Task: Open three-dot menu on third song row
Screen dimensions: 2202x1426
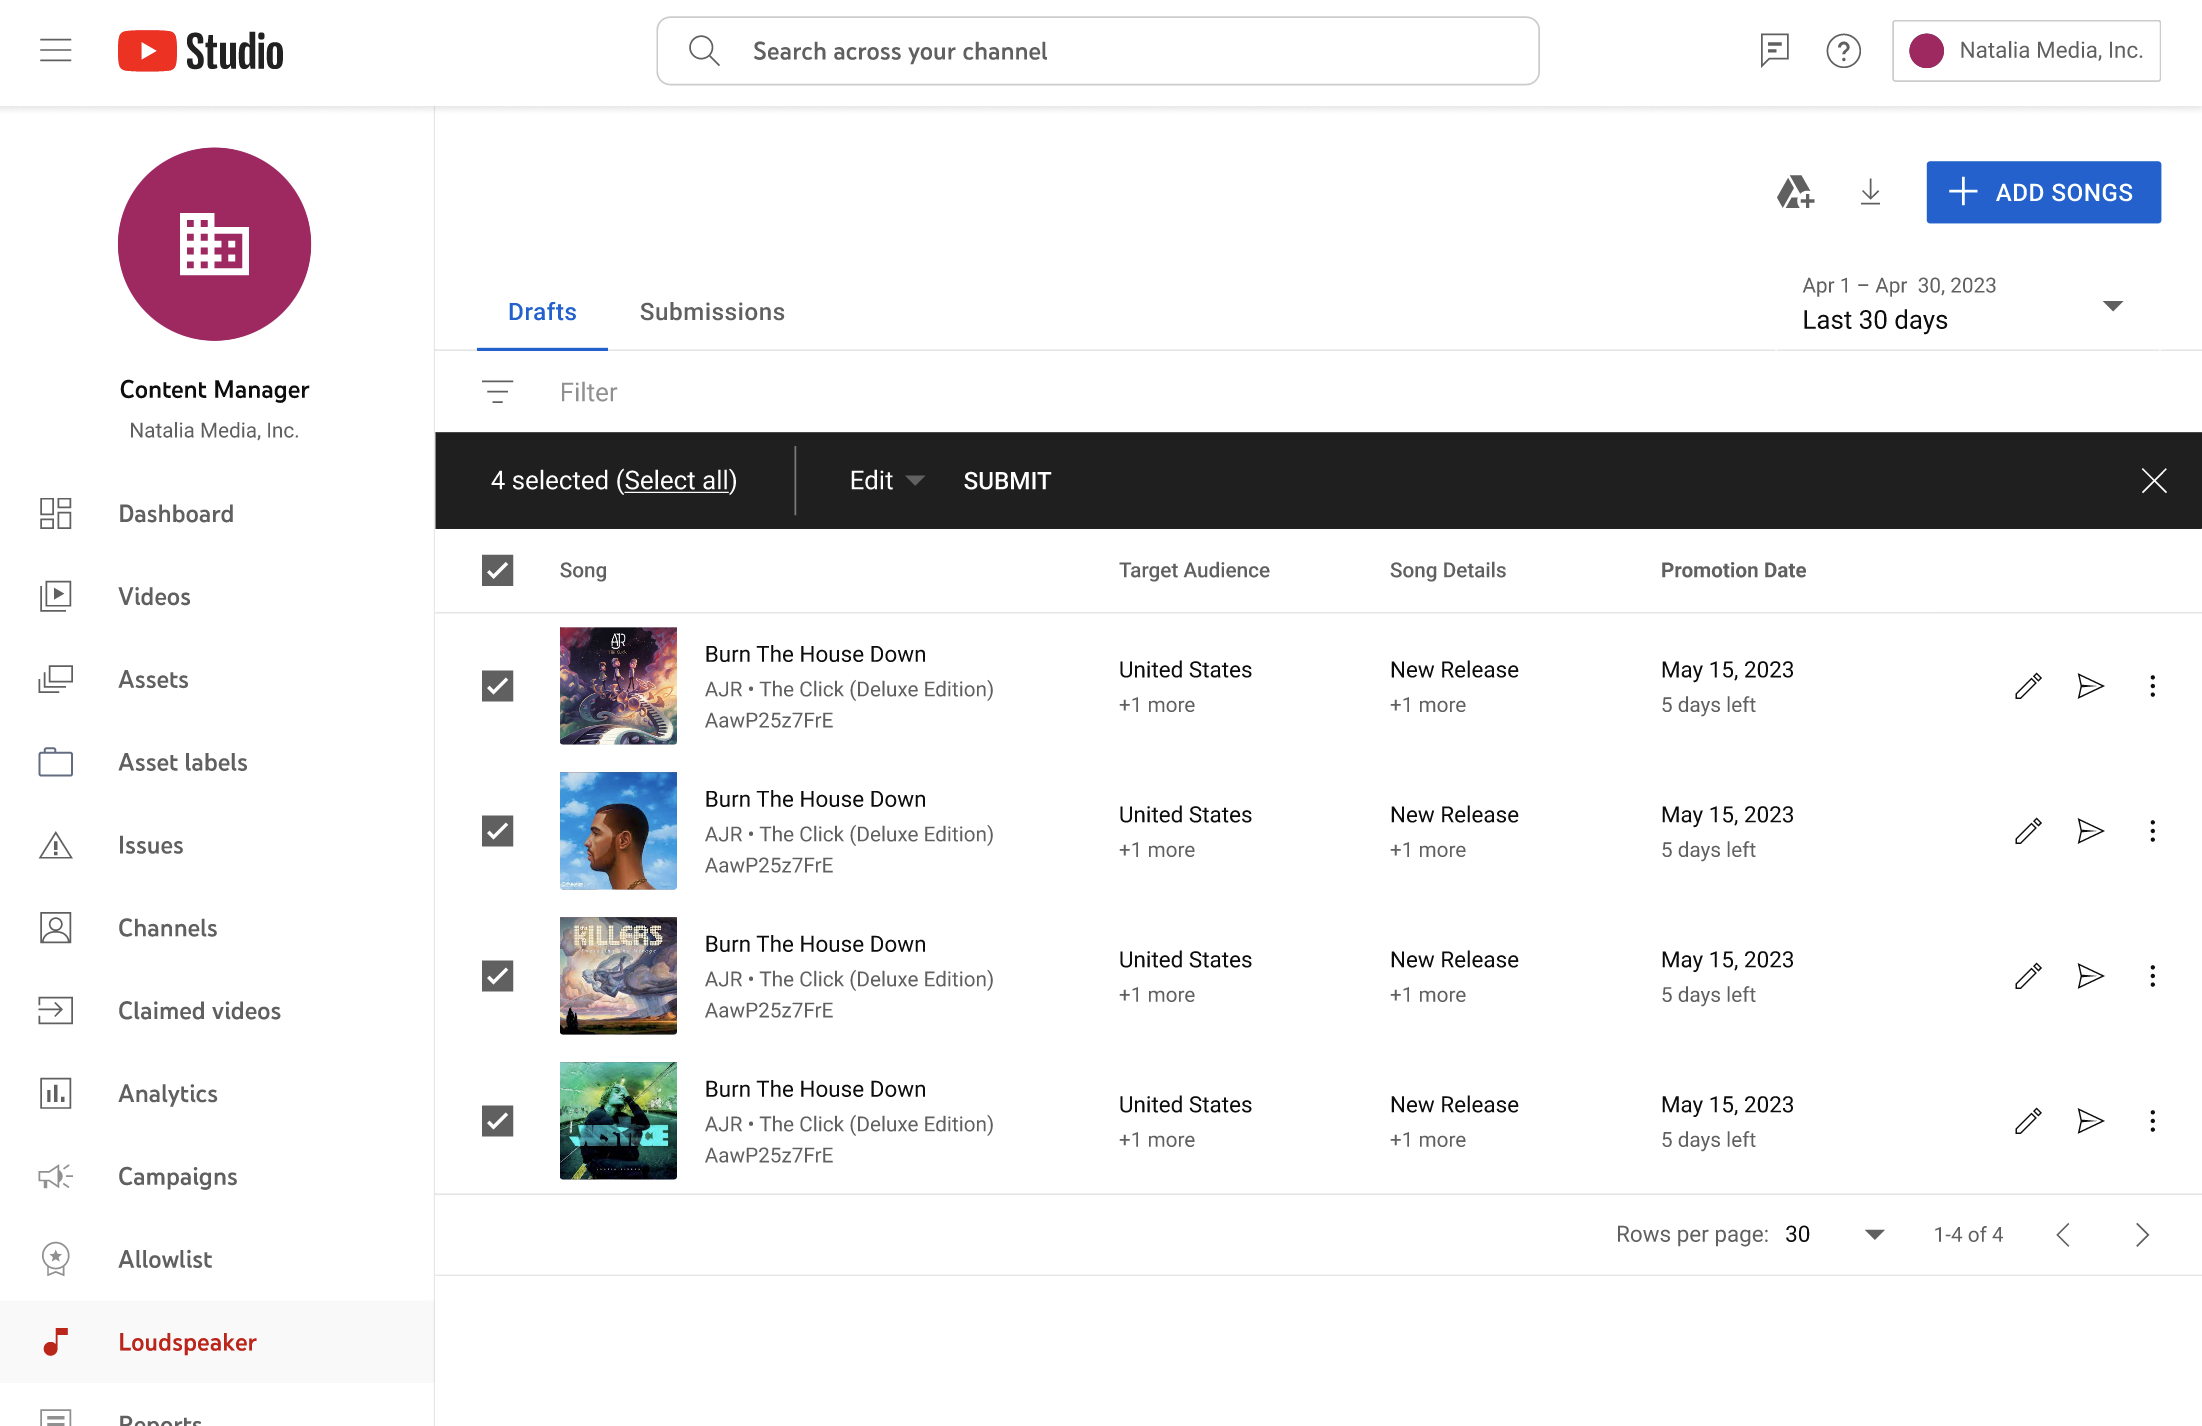Action: point(2152,976)
